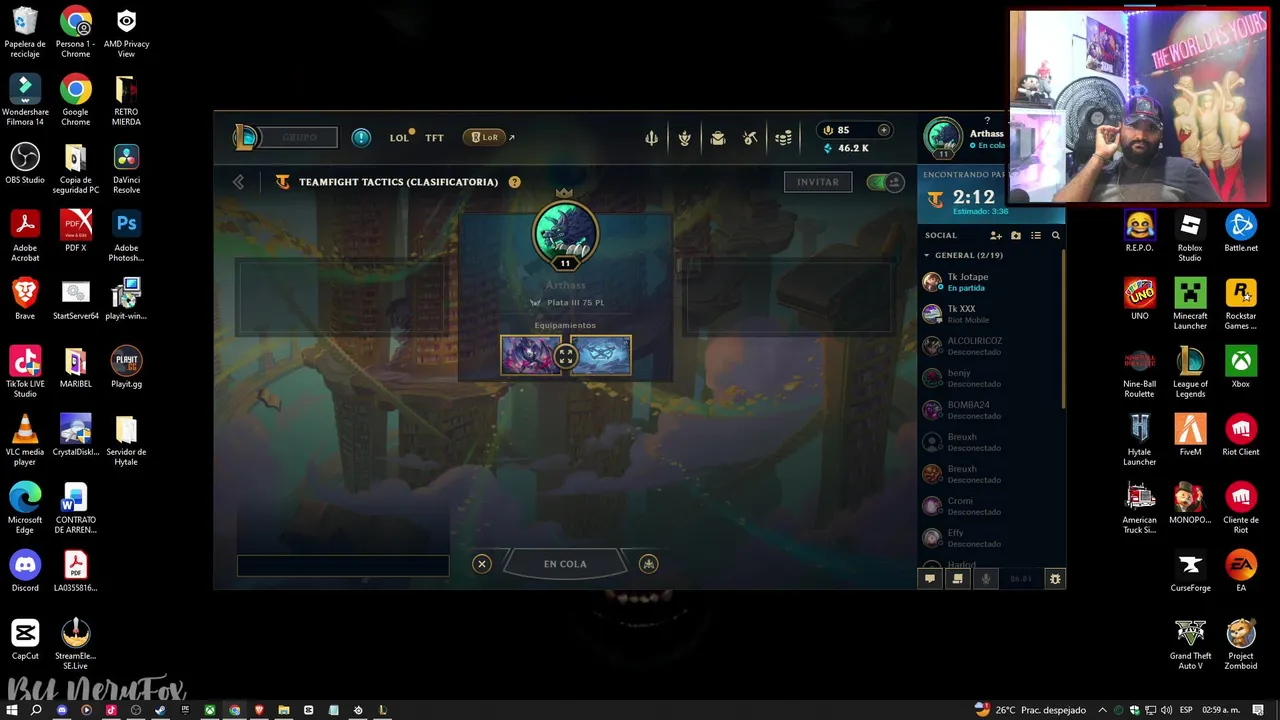Click the ESP language indicator

(x=1187, y=710)
